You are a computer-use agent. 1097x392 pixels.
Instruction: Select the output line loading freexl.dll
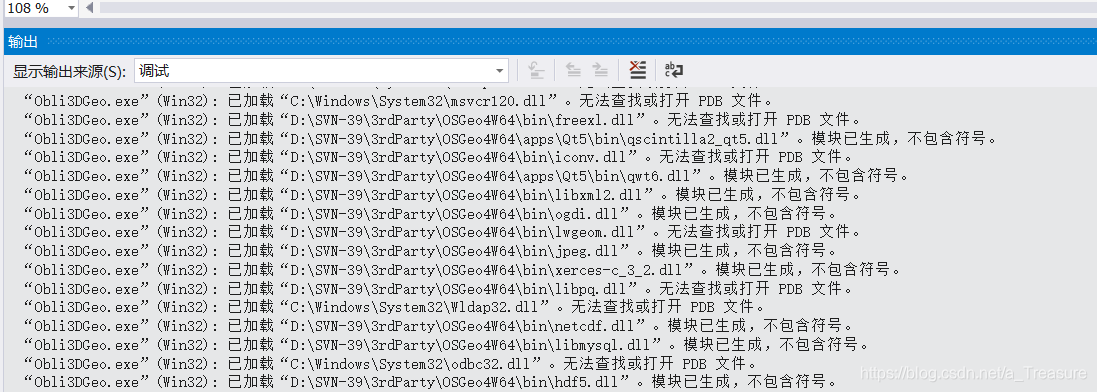[442, 119]
